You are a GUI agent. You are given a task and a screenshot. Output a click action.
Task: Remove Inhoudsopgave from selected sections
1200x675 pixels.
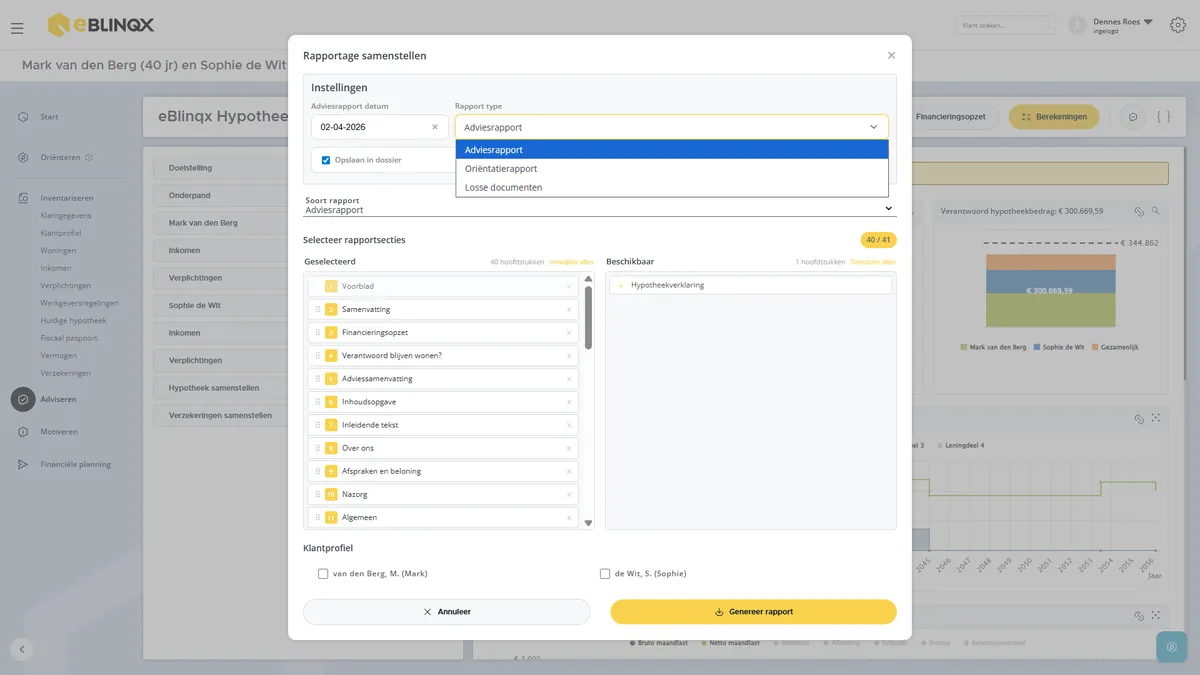click(x=569, y=402)
